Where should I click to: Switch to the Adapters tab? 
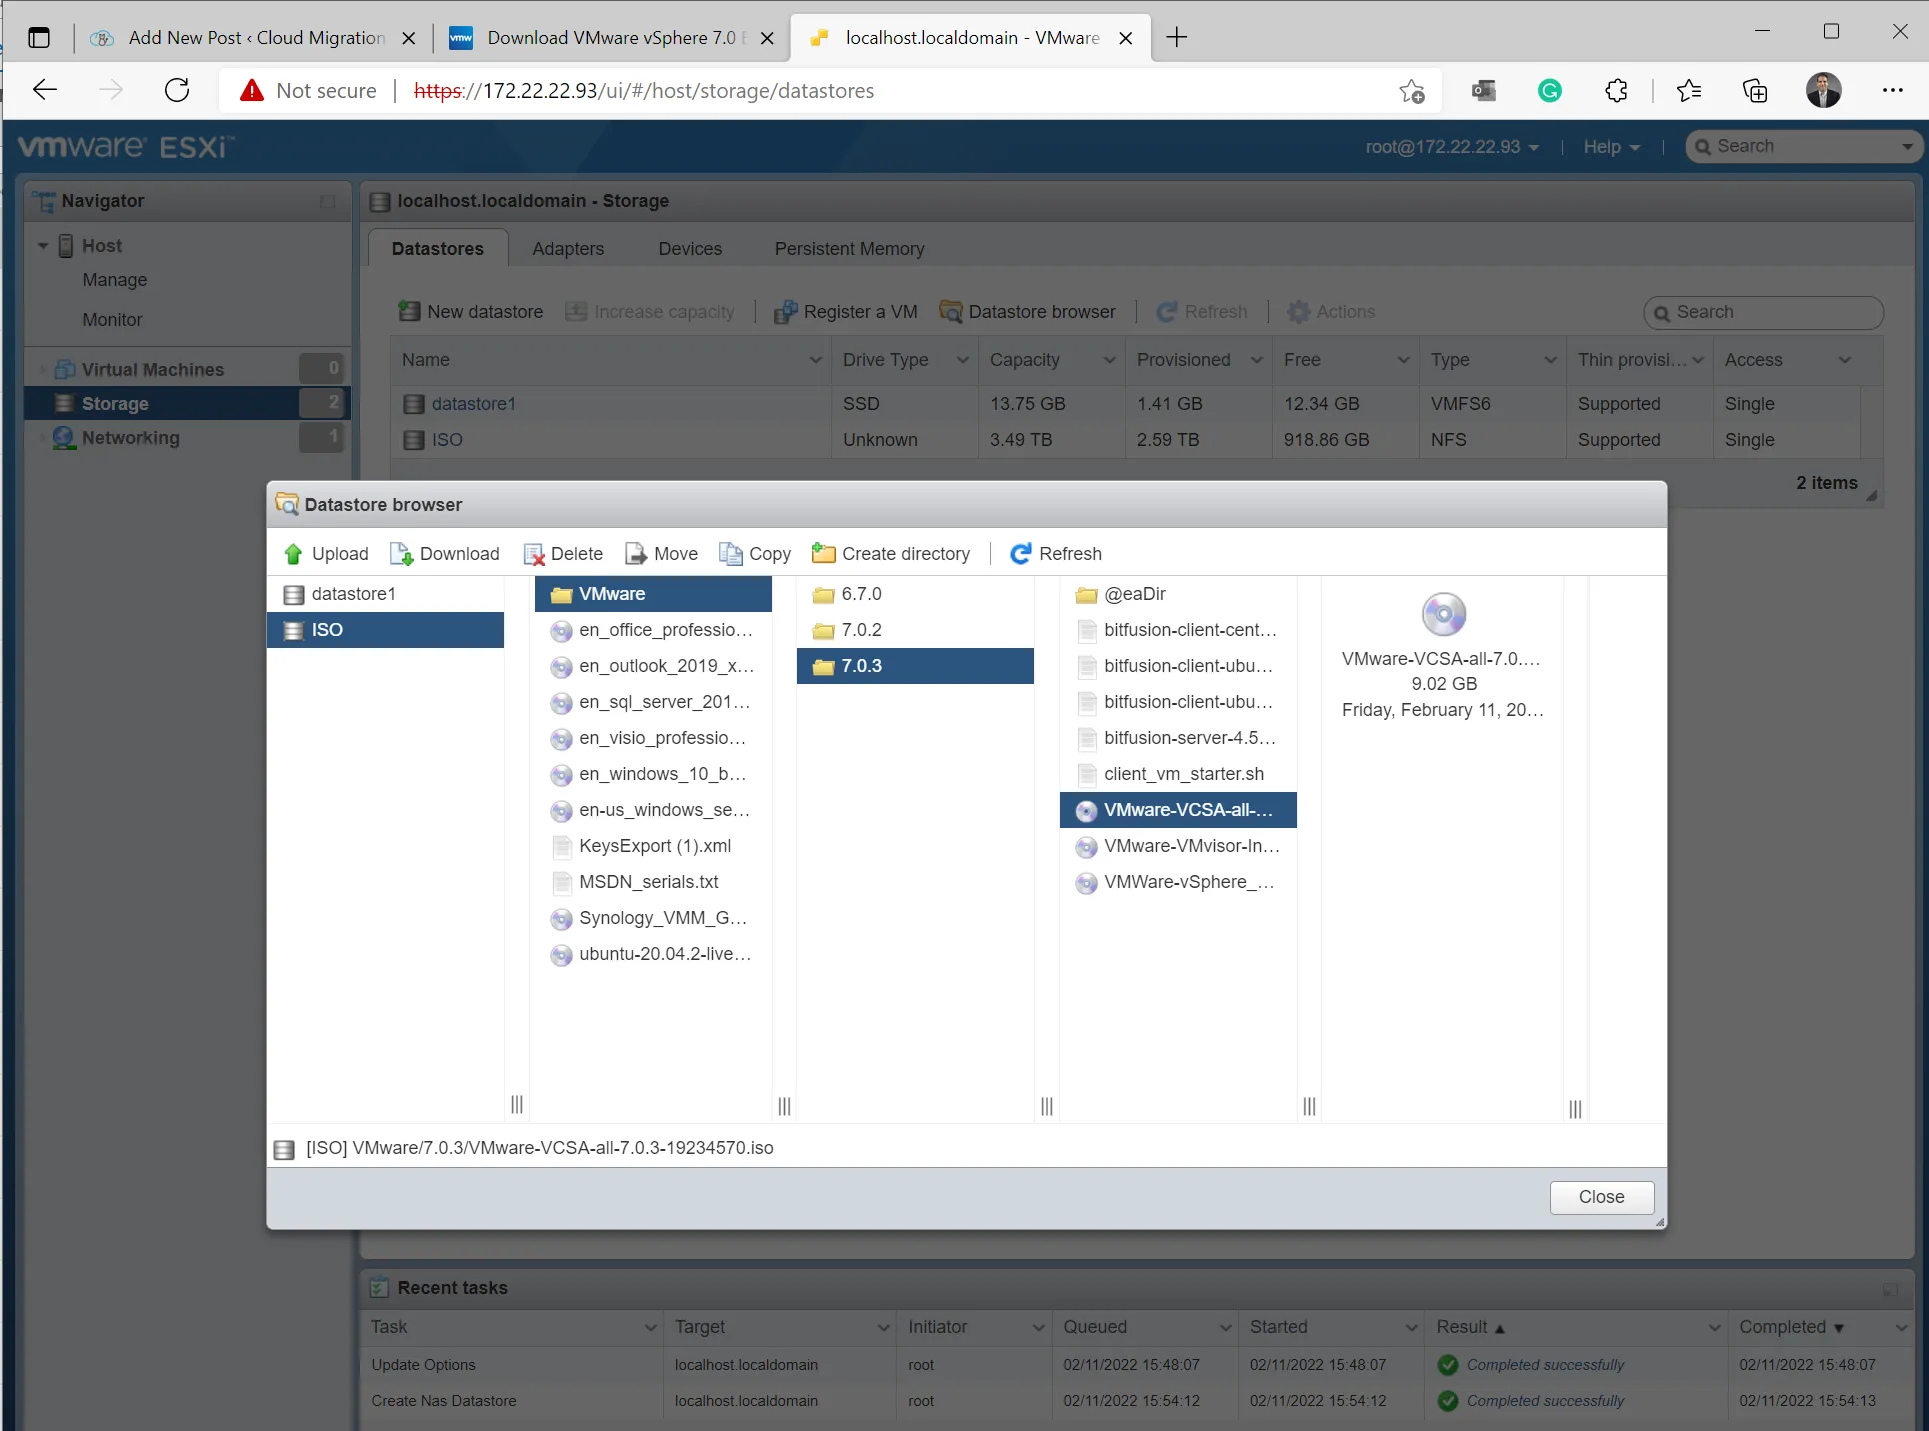[x=568, y=248]
